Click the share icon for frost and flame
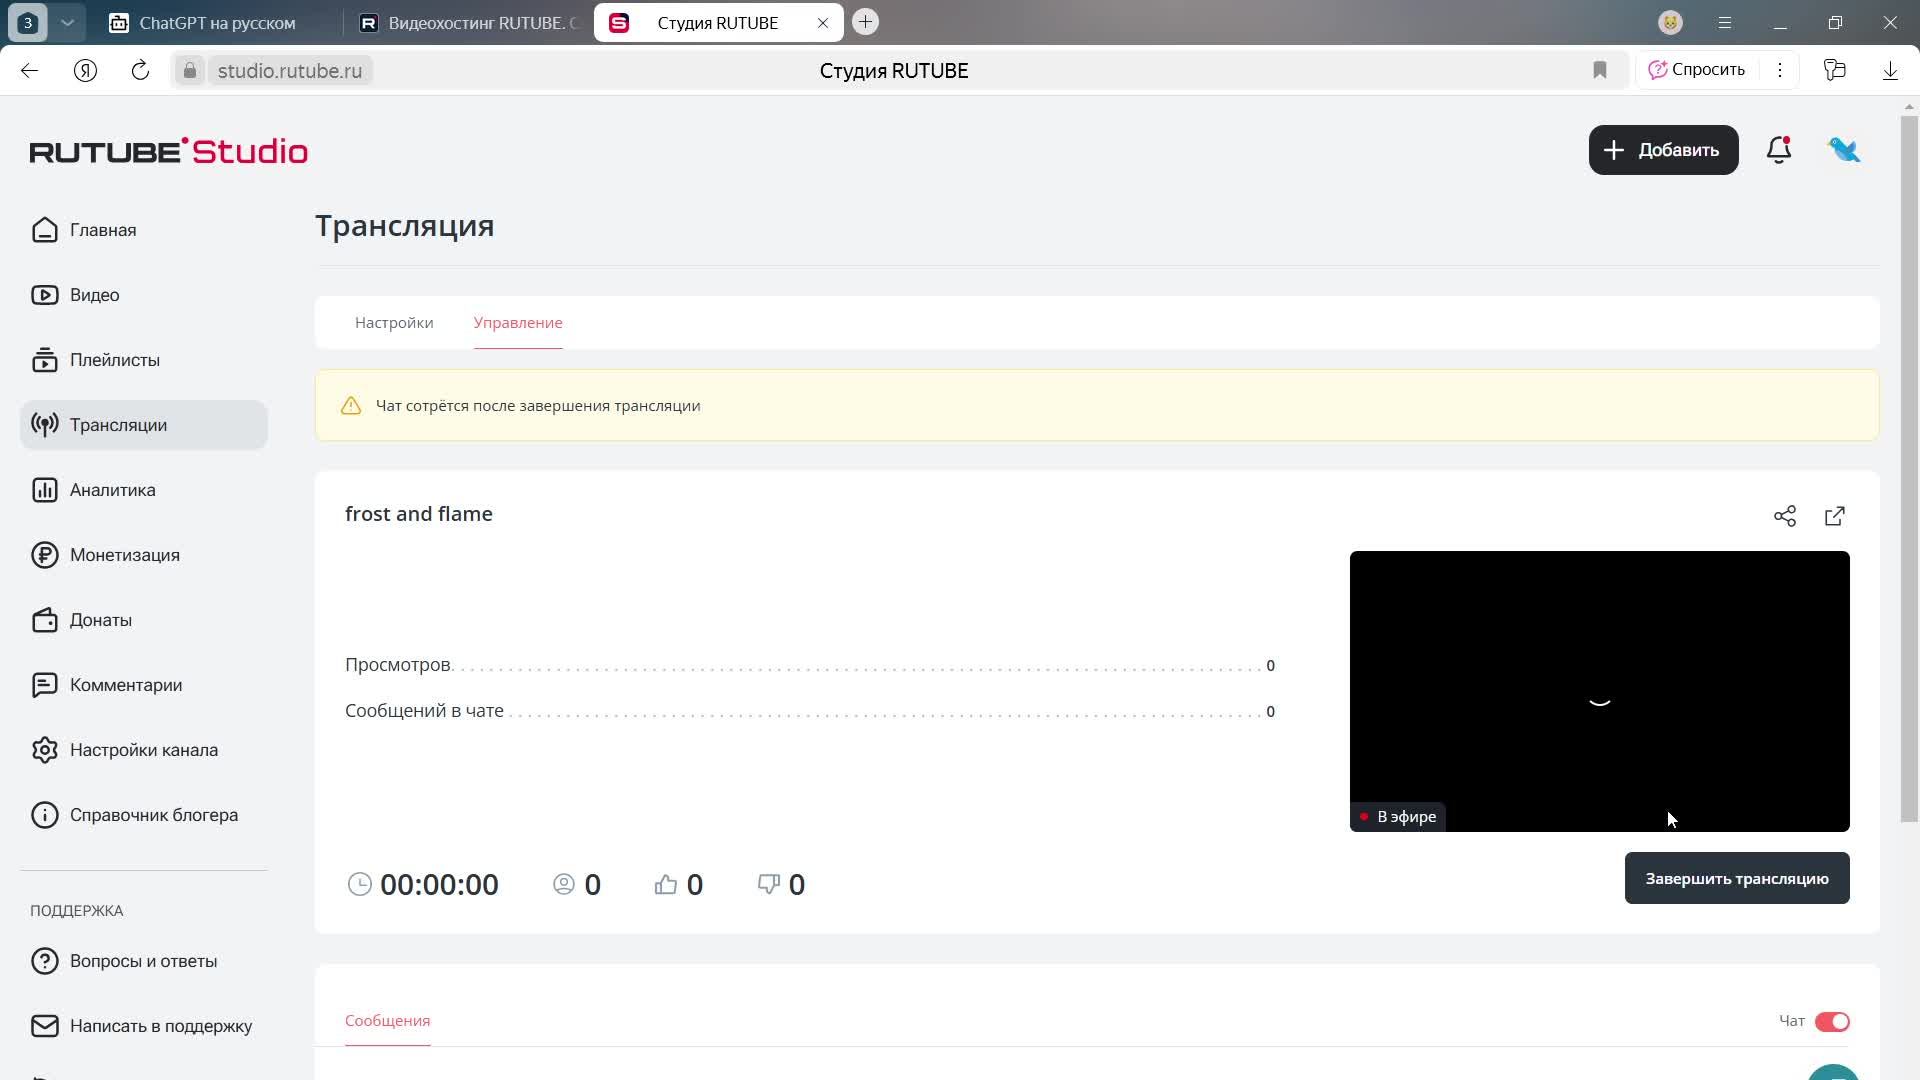 [x=1785, y=516]
